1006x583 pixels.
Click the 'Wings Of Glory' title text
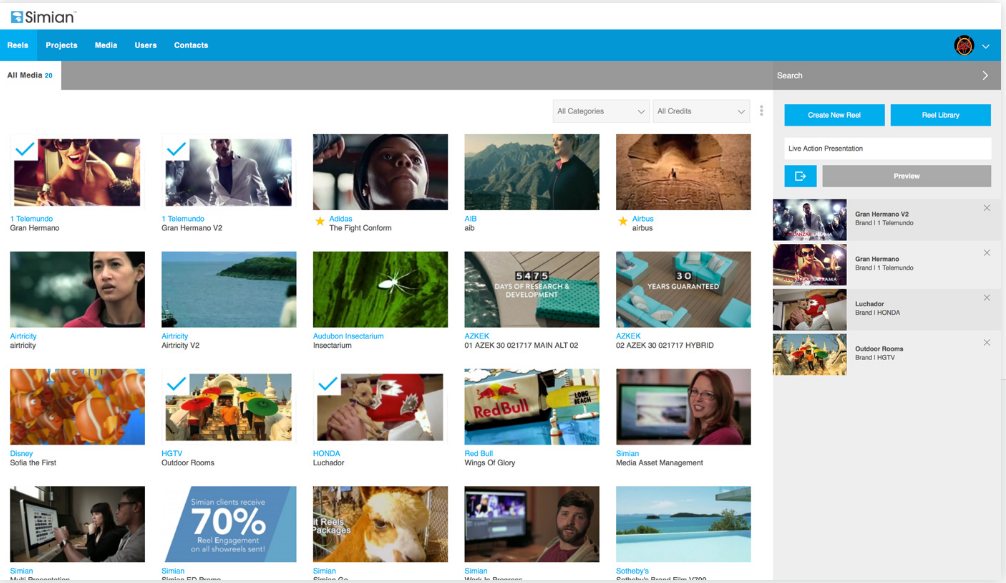(x=490, y=463)
